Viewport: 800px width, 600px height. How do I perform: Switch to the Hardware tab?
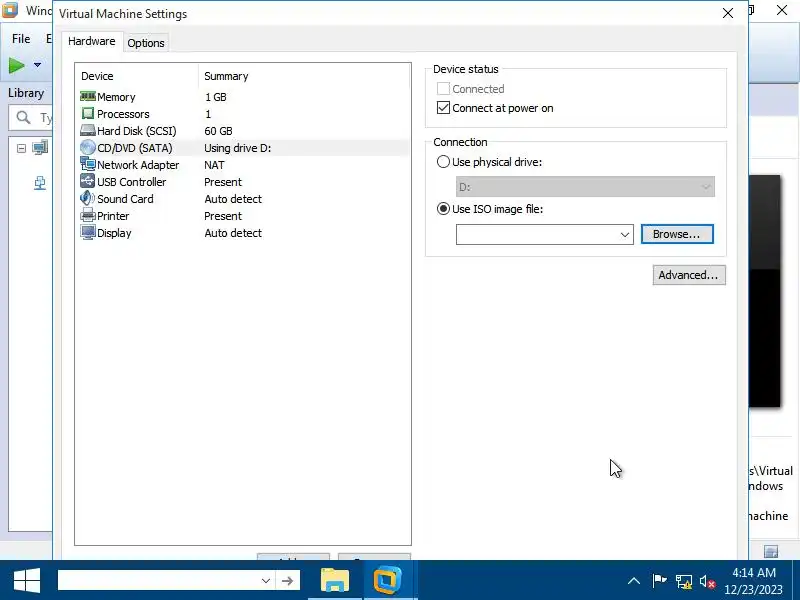click(91, 41)
